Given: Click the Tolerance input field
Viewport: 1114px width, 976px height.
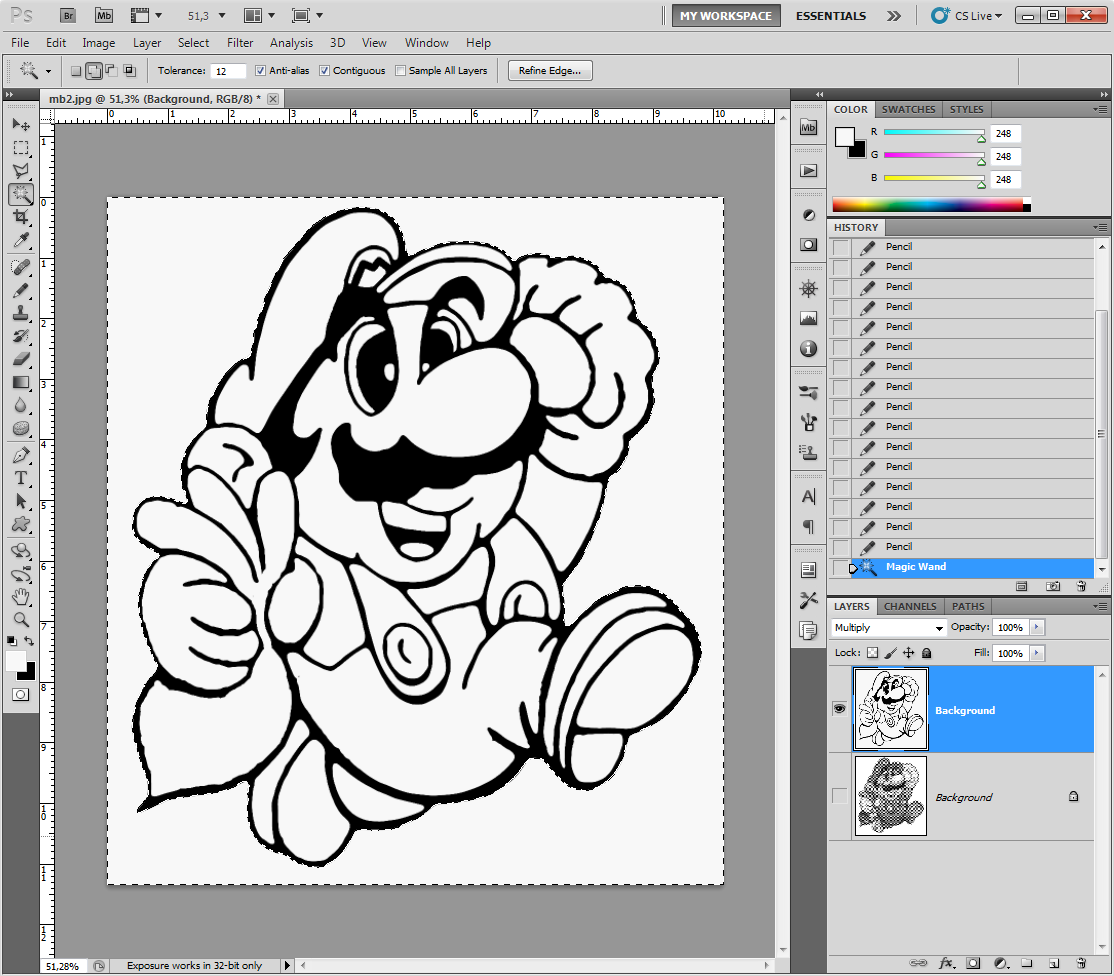Looking at the screenshot, I should click(228, 71).
